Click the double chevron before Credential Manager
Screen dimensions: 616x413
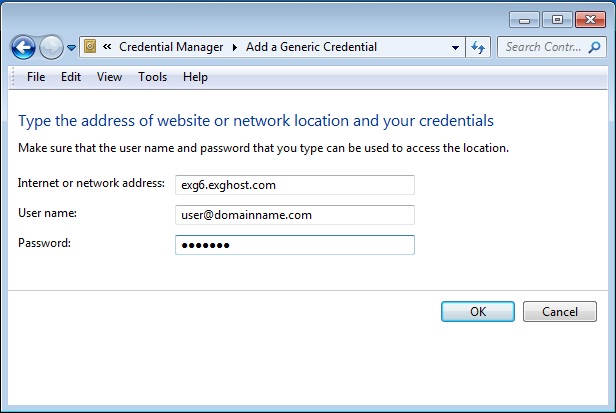(x=107, y=47)
